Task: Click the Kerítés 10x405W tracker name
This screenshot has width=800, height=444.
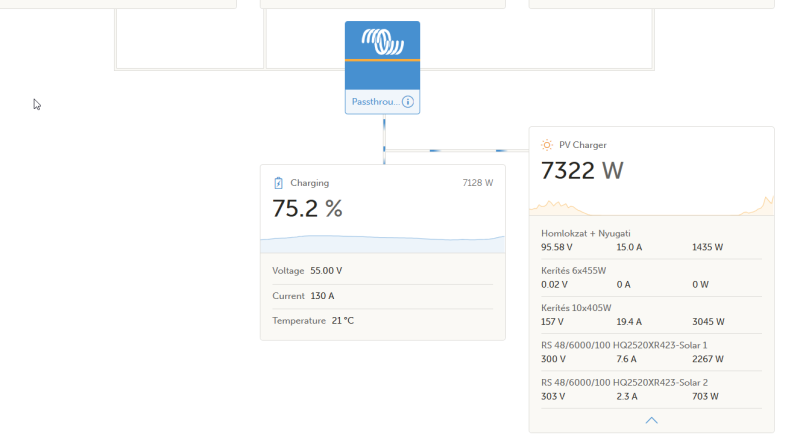Action: click(576, 308)
